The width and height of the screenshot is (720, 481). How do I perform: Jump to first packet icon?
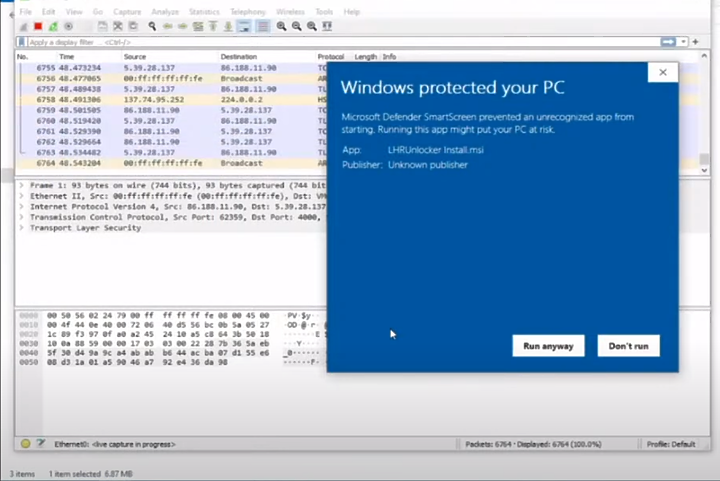point(213,26)
